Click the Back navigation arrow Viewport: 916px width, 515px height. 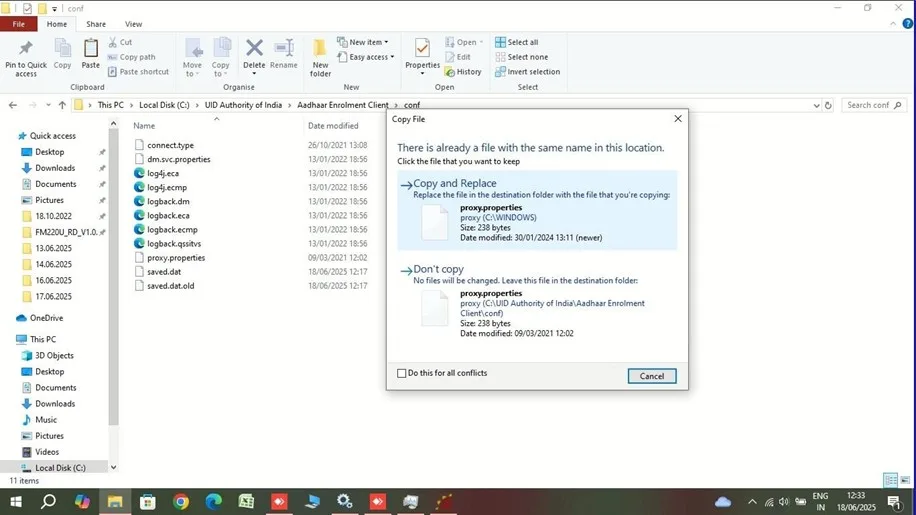(x=13, y=105)
